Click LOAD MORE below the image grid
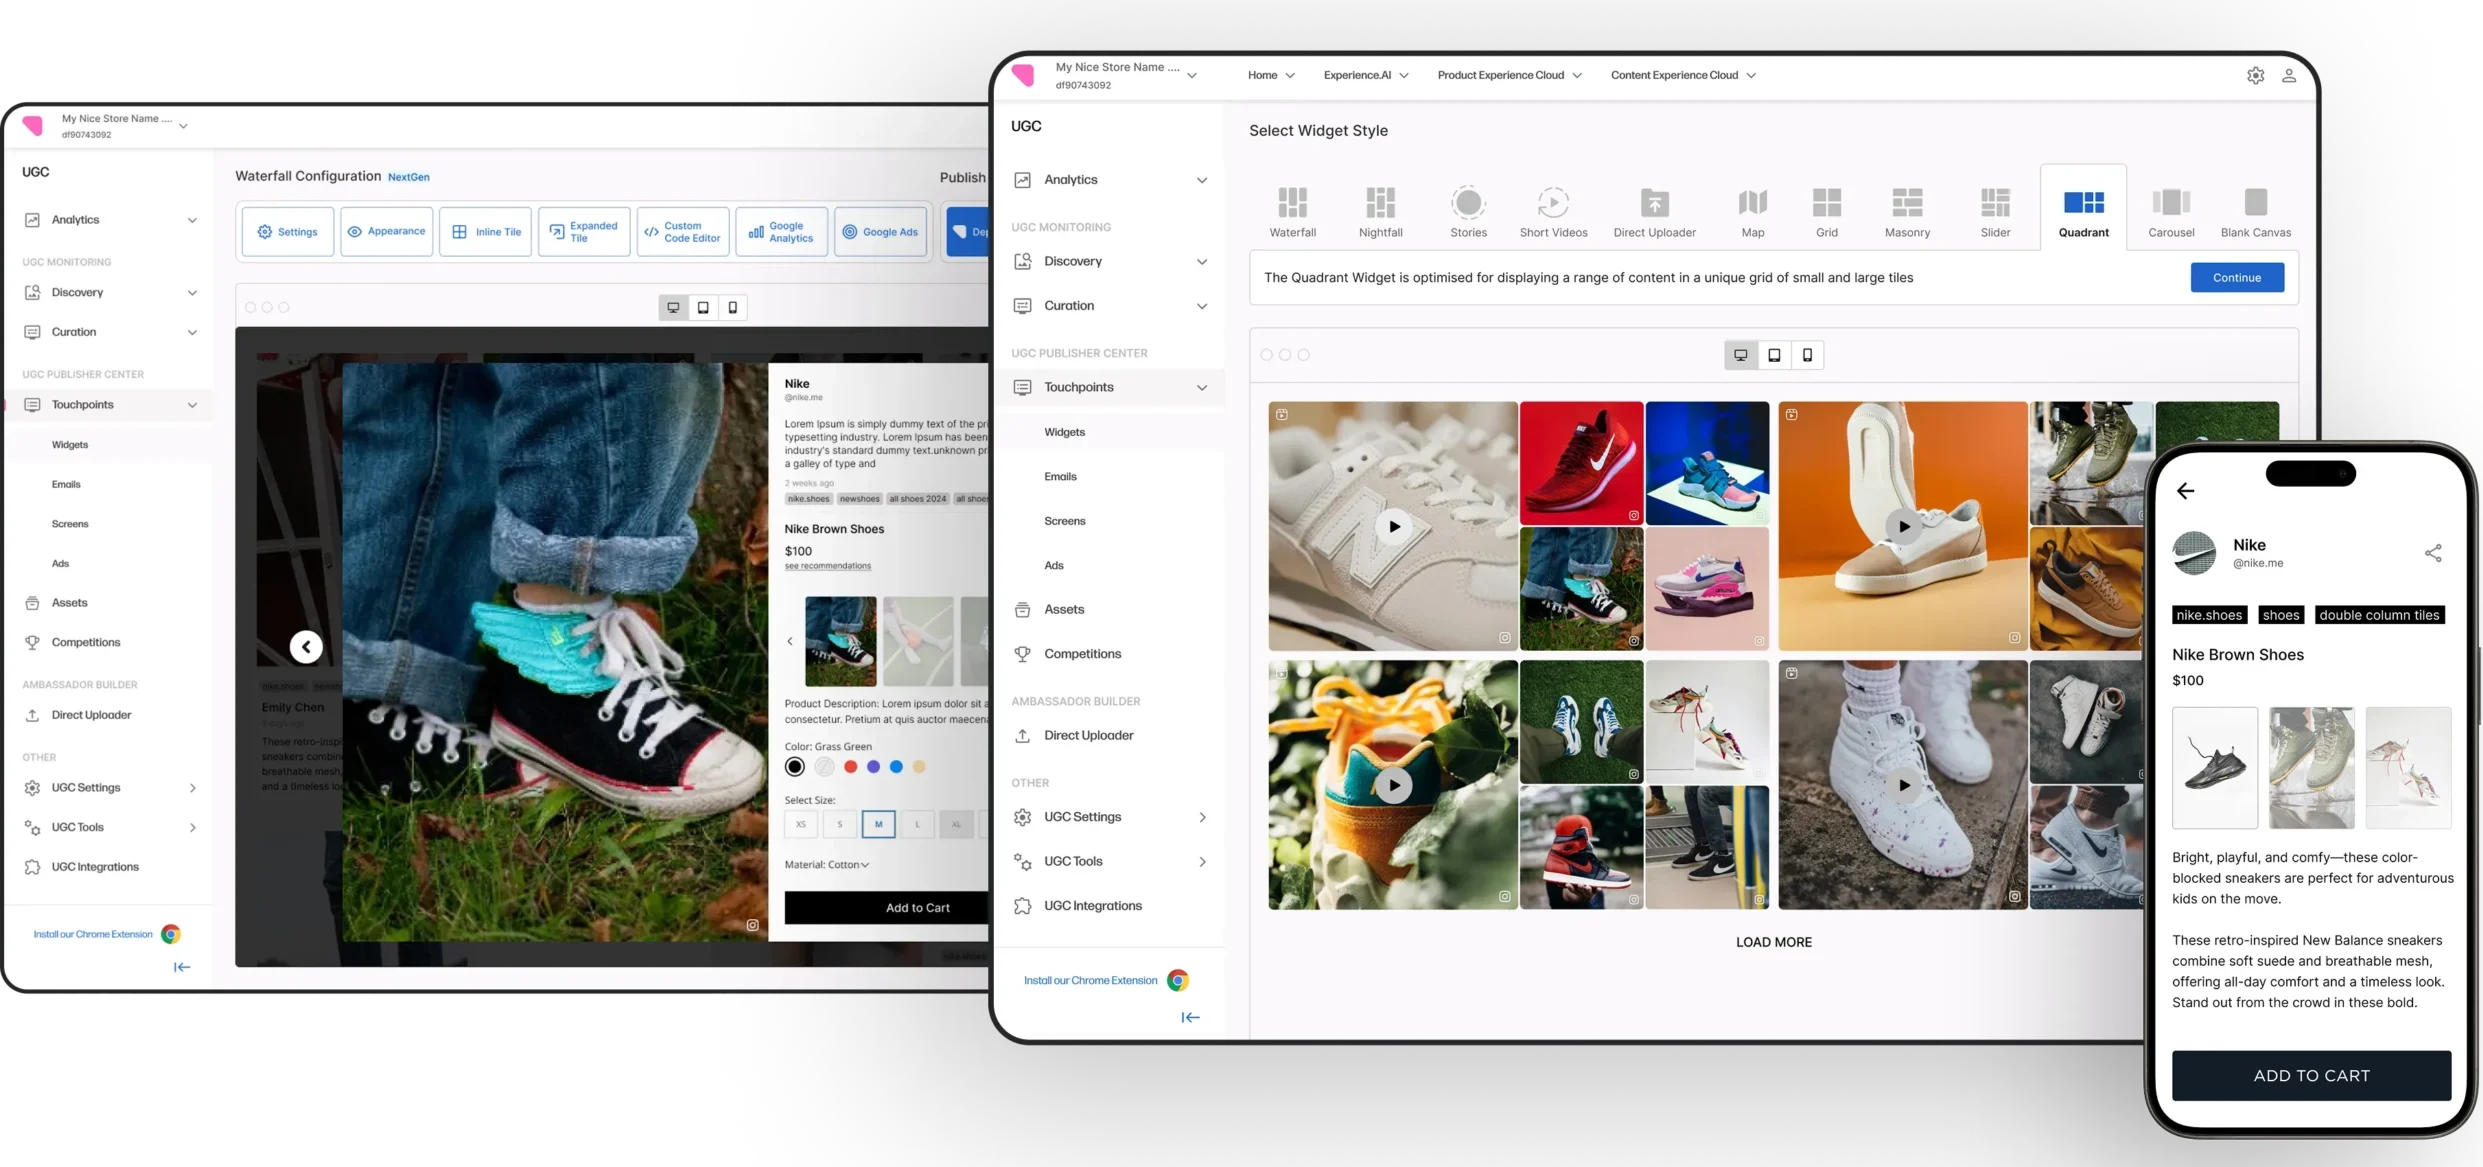This screenshot has width=2483, height=1167. pyautogui.click(x=1773, y=942)
